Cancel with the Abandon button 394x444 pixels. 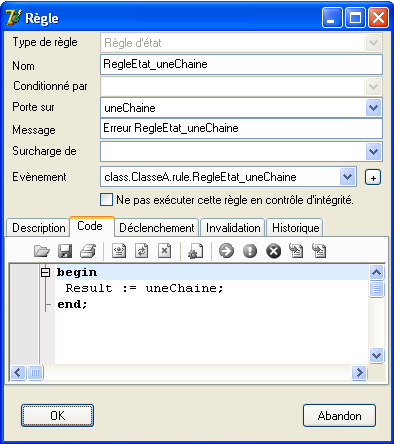pyautogui.click(x=339, y=415)
